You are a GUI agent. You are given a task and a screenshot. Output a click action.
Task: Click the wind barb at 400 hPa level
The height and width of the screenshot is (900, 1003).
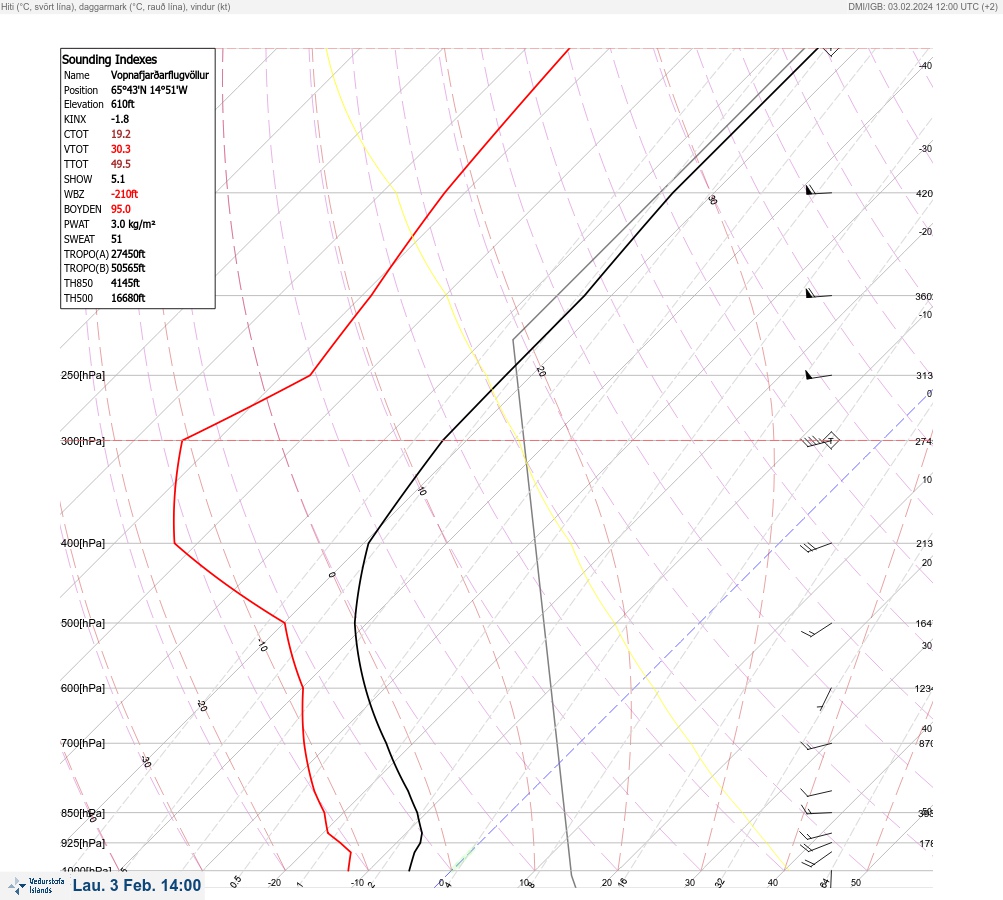coord(816,547)
